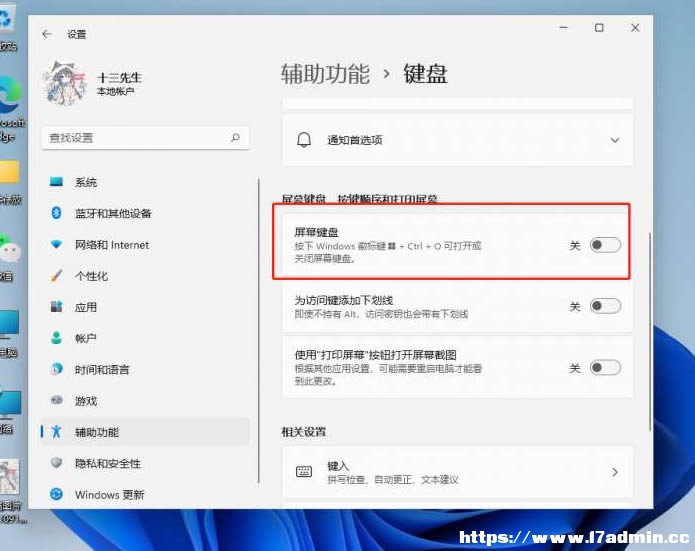This screenshot has width=695, height=551.
Task: Click the 相关设置 section heading
Action: click(x=304, y=431)
